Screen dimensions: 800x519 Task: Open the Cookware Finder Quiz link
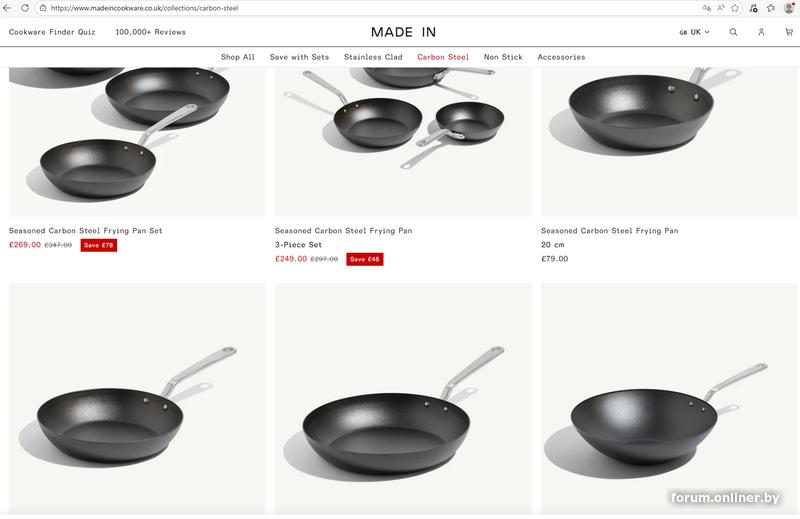[52, 32]
